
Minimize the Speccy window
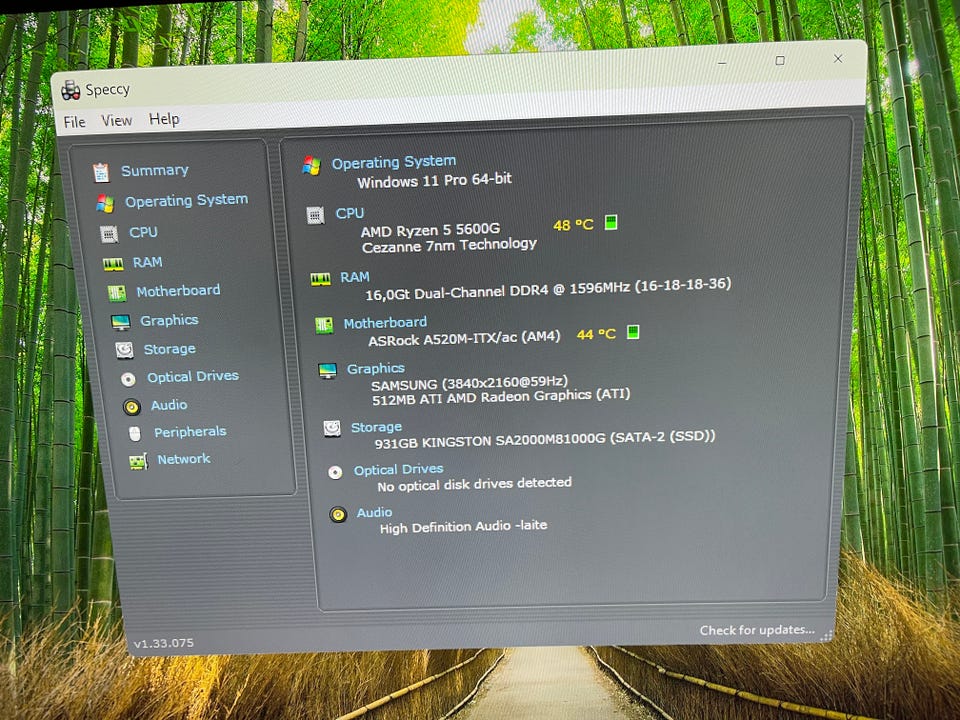point(723,62)
